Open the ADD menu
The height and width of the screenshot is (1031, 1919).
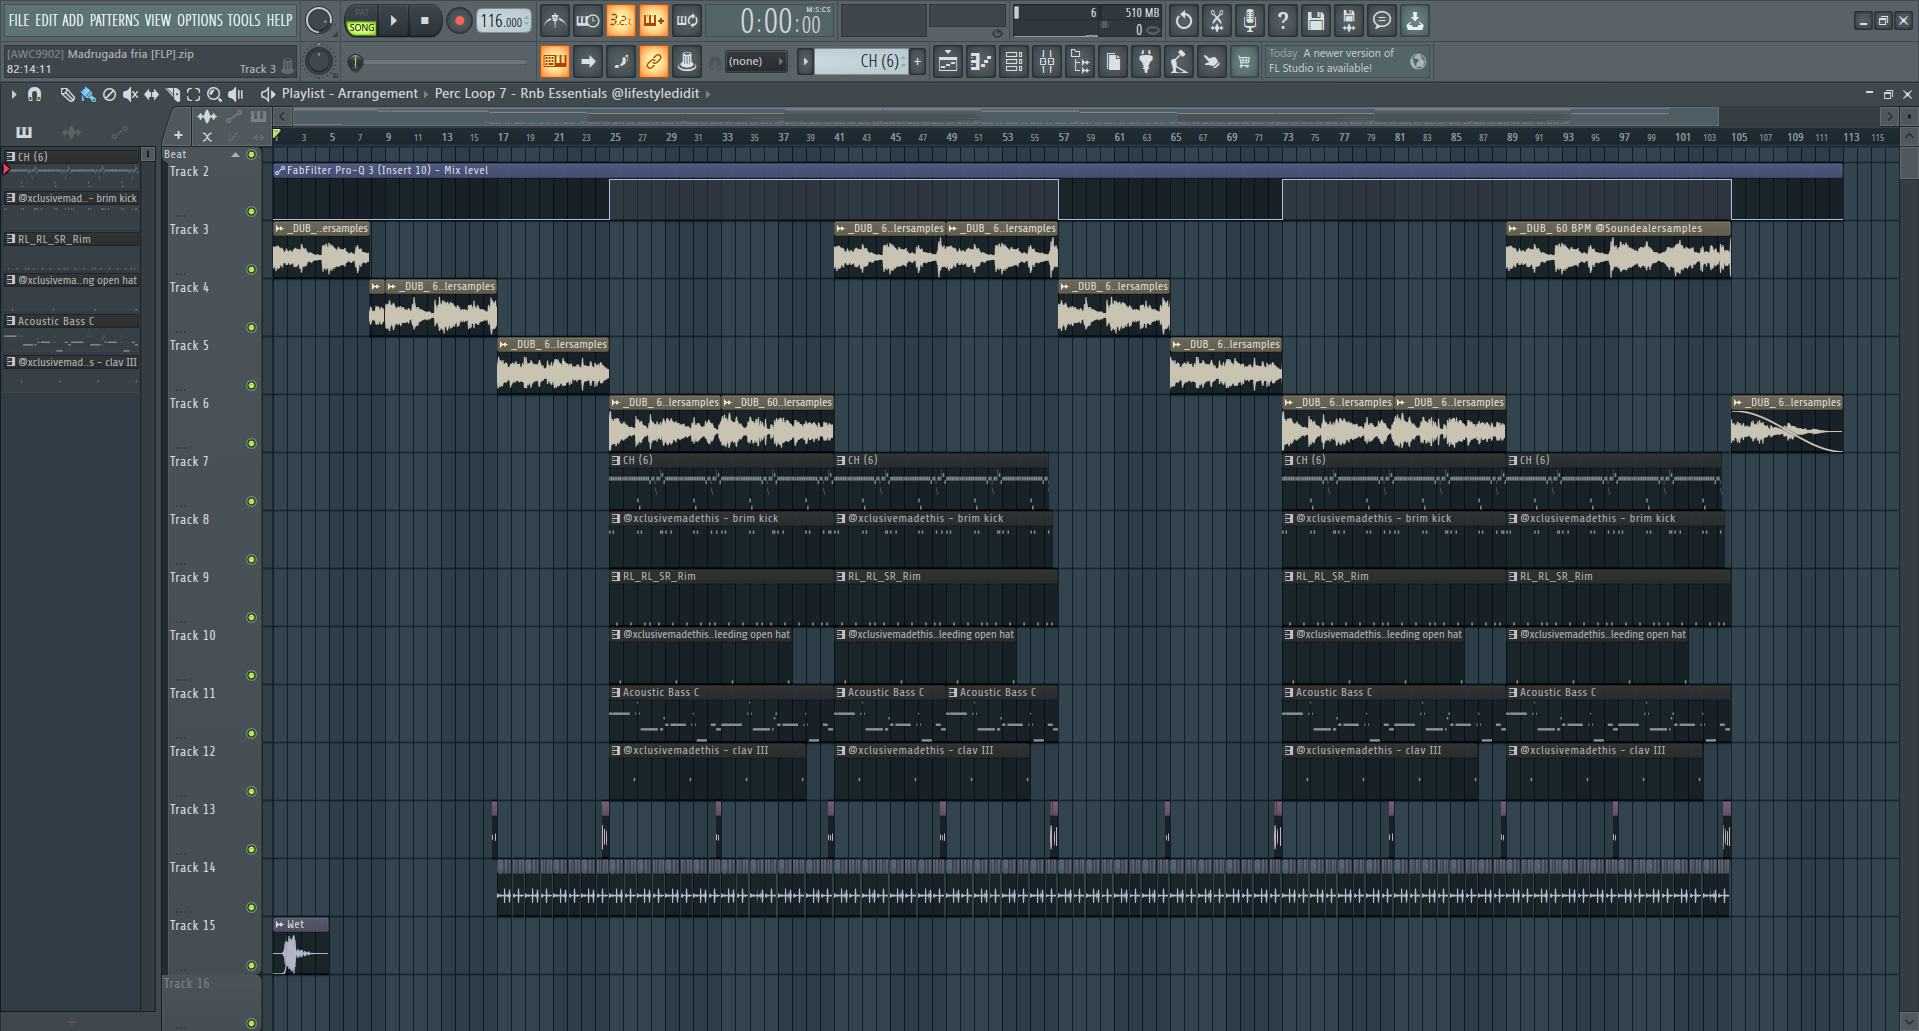tap(73, 20)
